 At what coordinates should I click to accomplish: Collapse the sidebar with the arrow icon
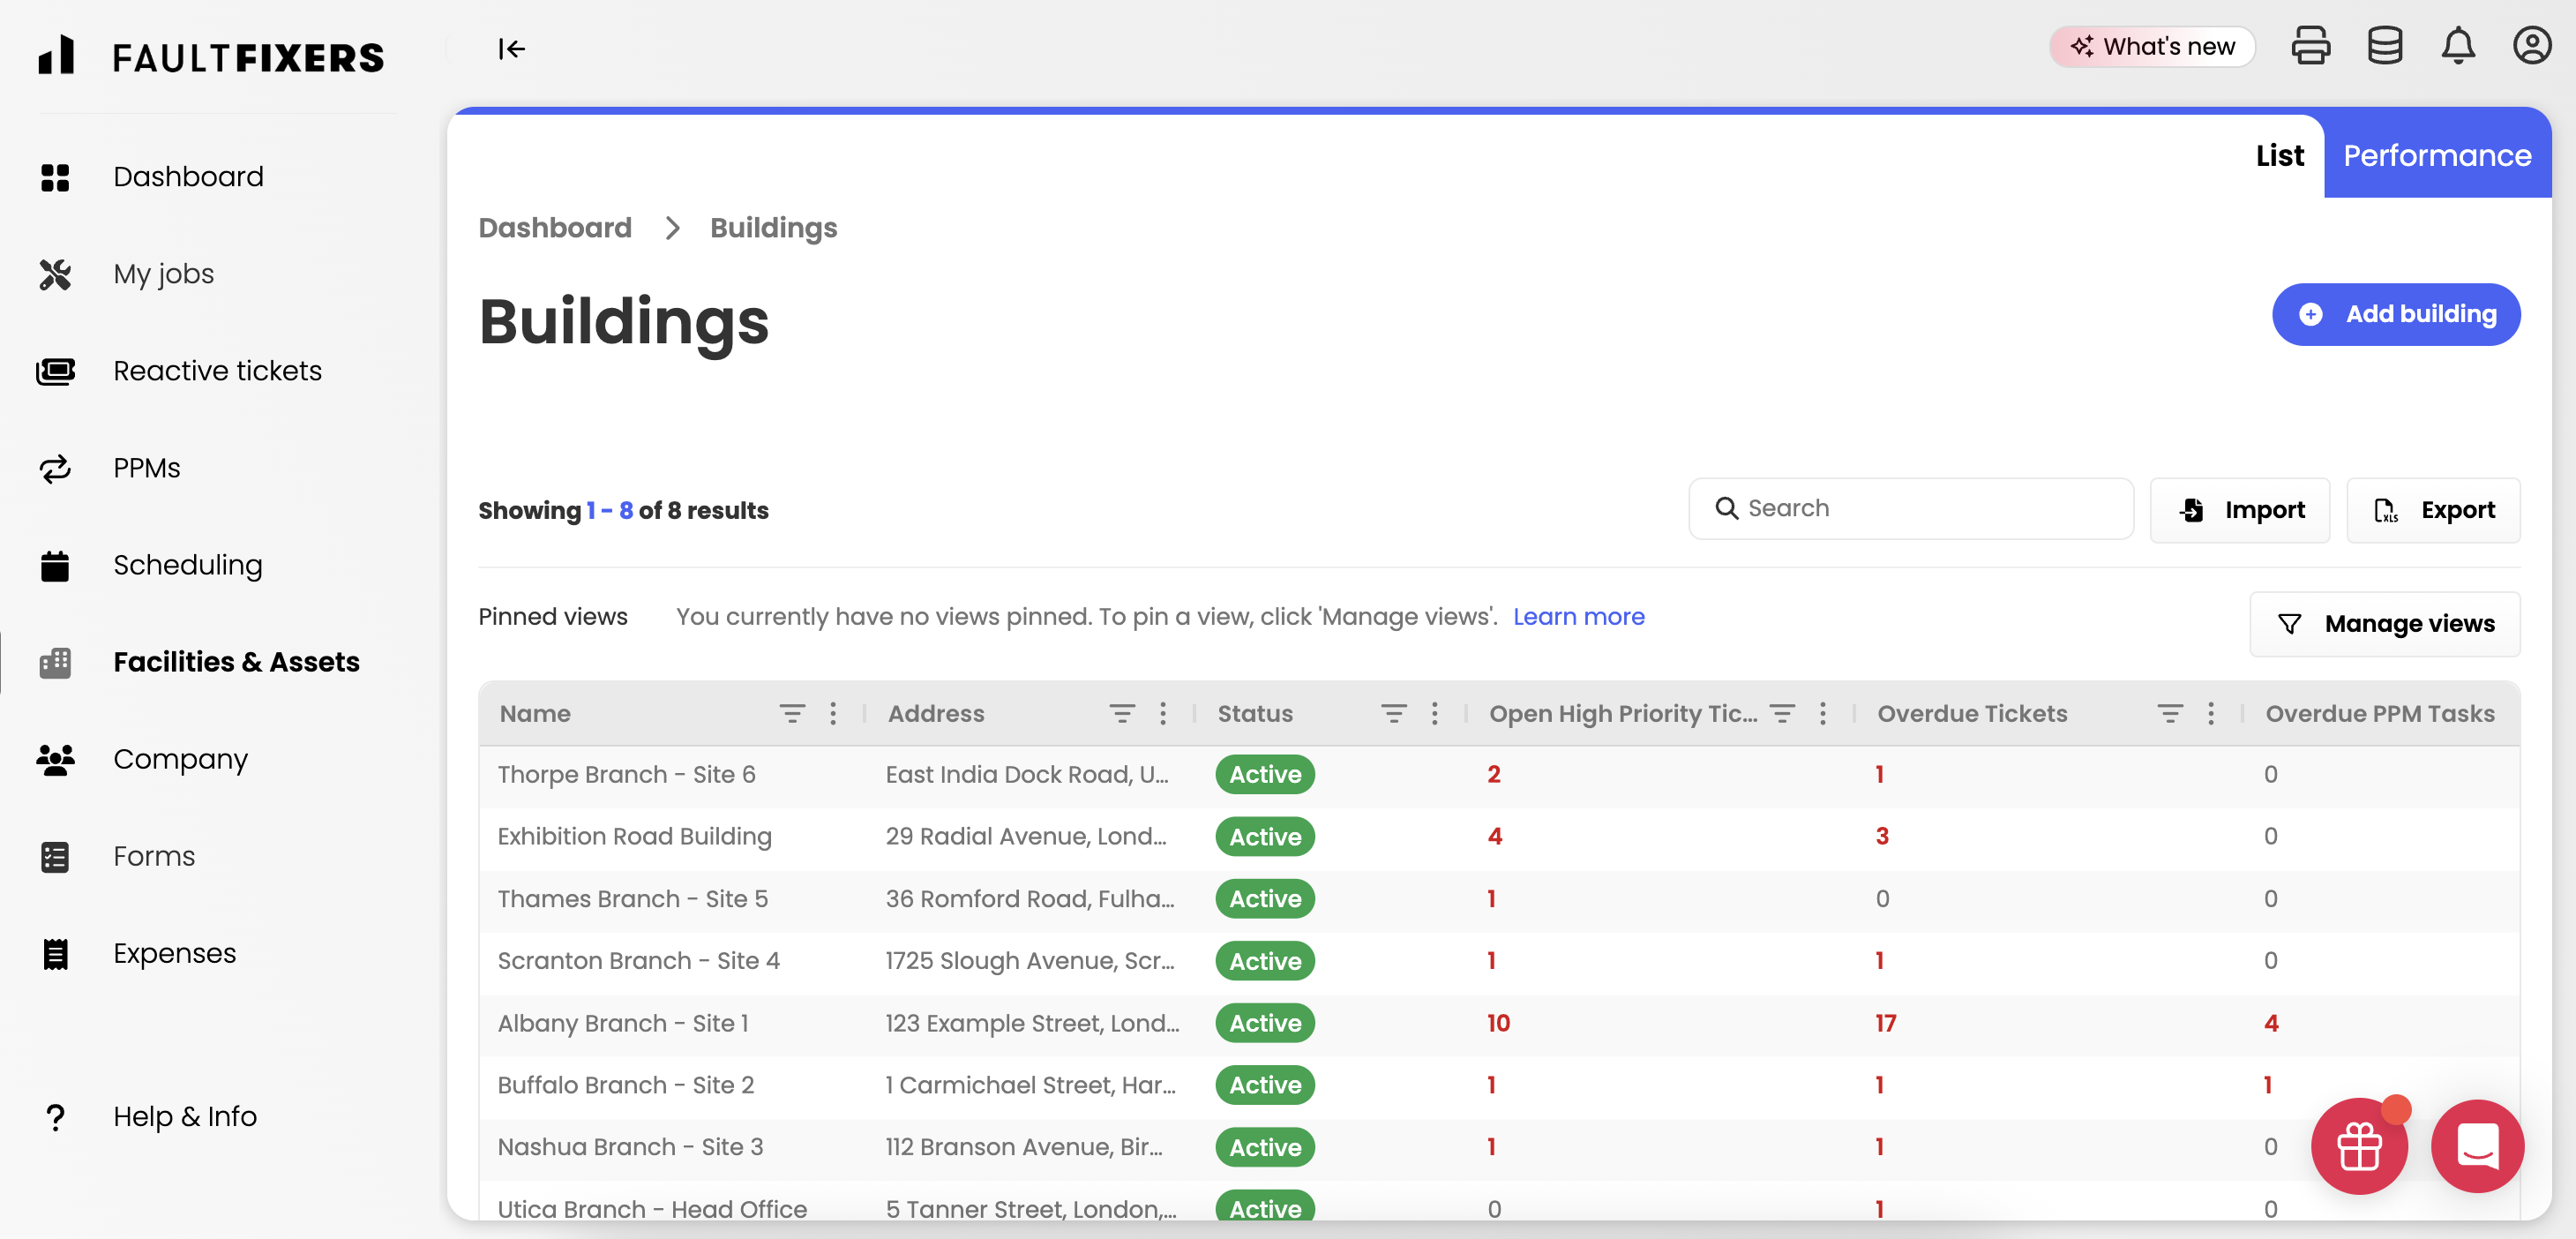click(511, 48)
